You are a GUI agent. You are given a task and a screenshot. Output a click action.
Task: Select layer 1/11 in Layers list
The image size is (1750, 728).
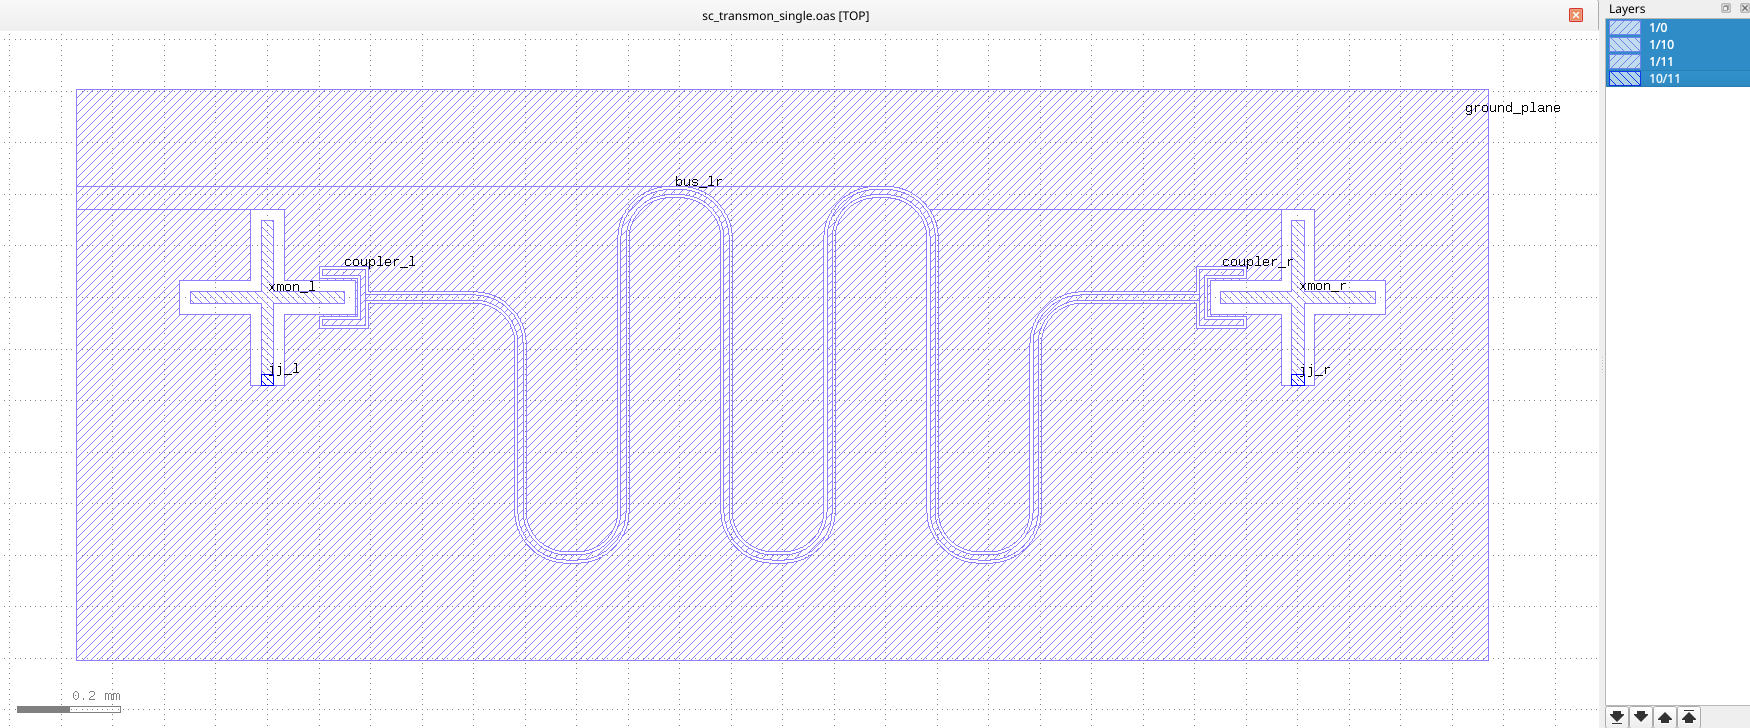(x=1678, y=62)
